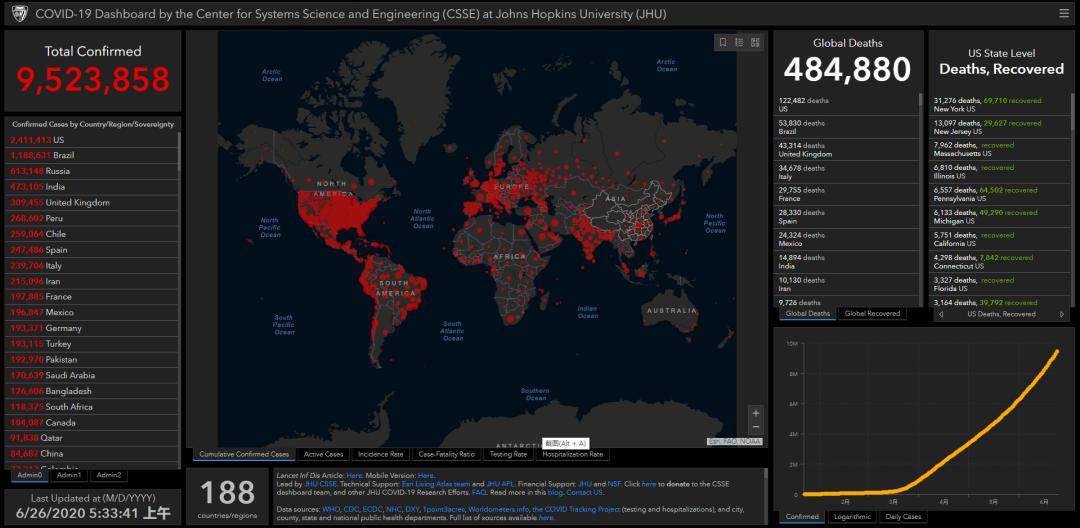Select Iran in confirmed cases list

click(x=91, y=281)
